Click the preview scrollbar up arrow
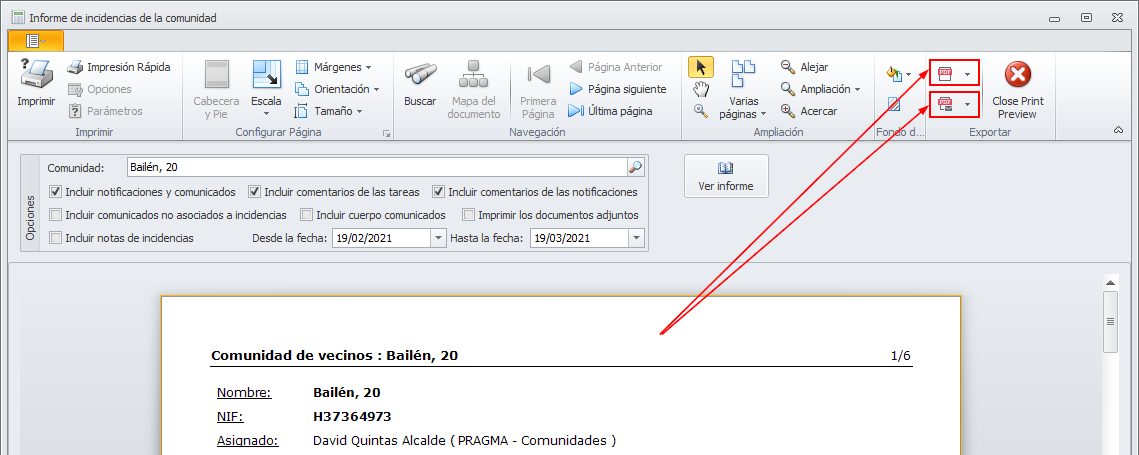1139x455 pixels. coord(1110,283)
